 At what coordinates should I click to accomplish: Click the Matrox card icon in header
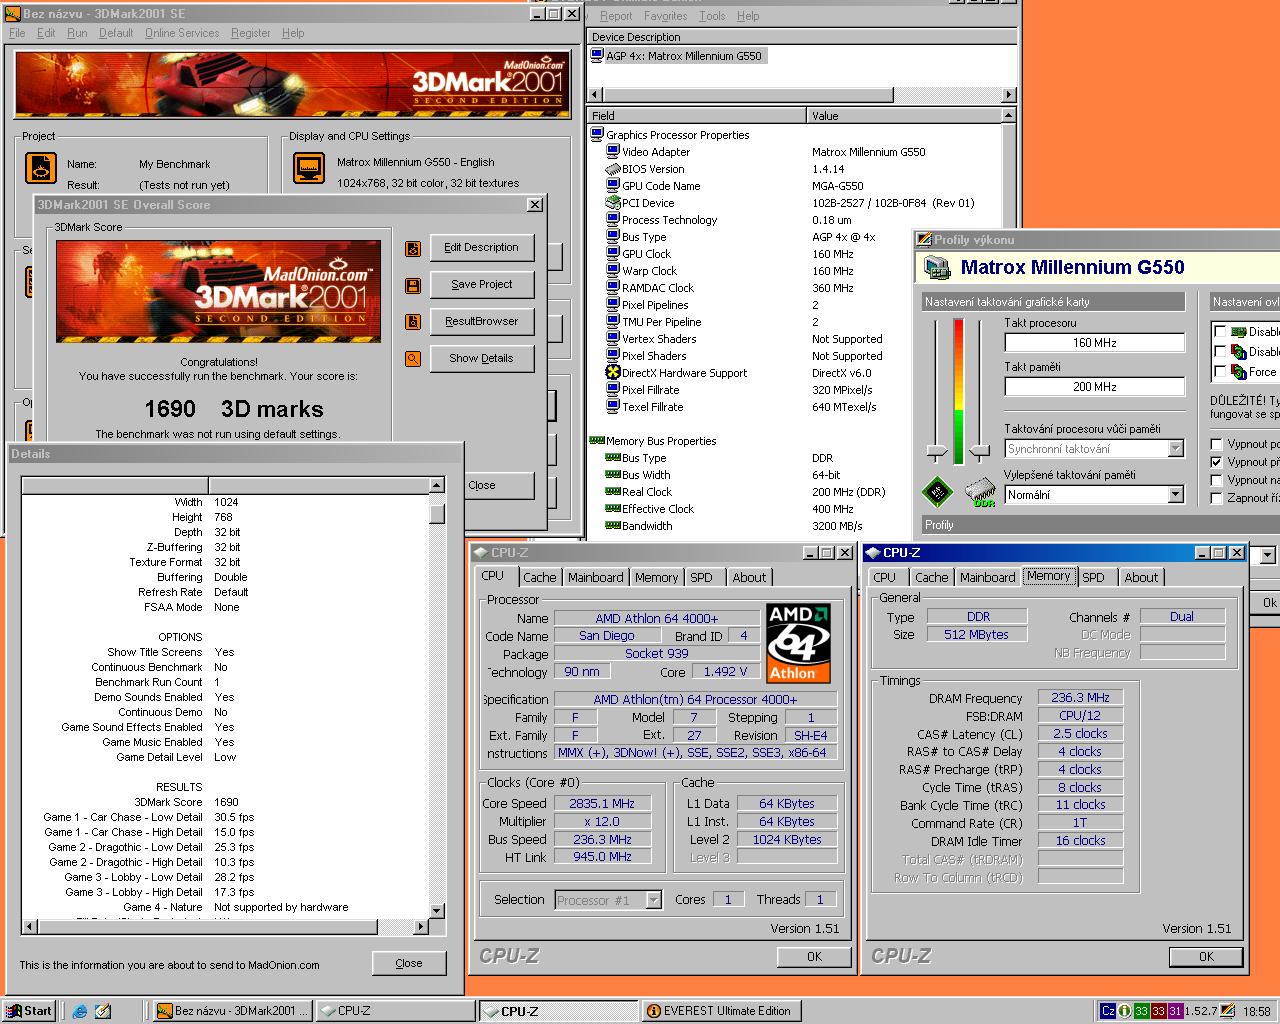tap(937, 267)
